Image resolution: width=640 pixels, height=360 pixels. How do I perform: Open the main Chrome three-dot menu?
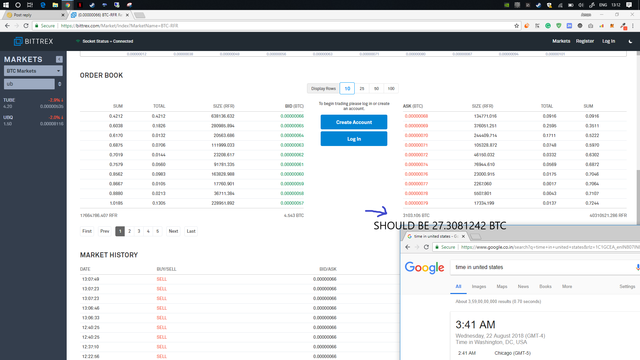(x=633, y=26)
